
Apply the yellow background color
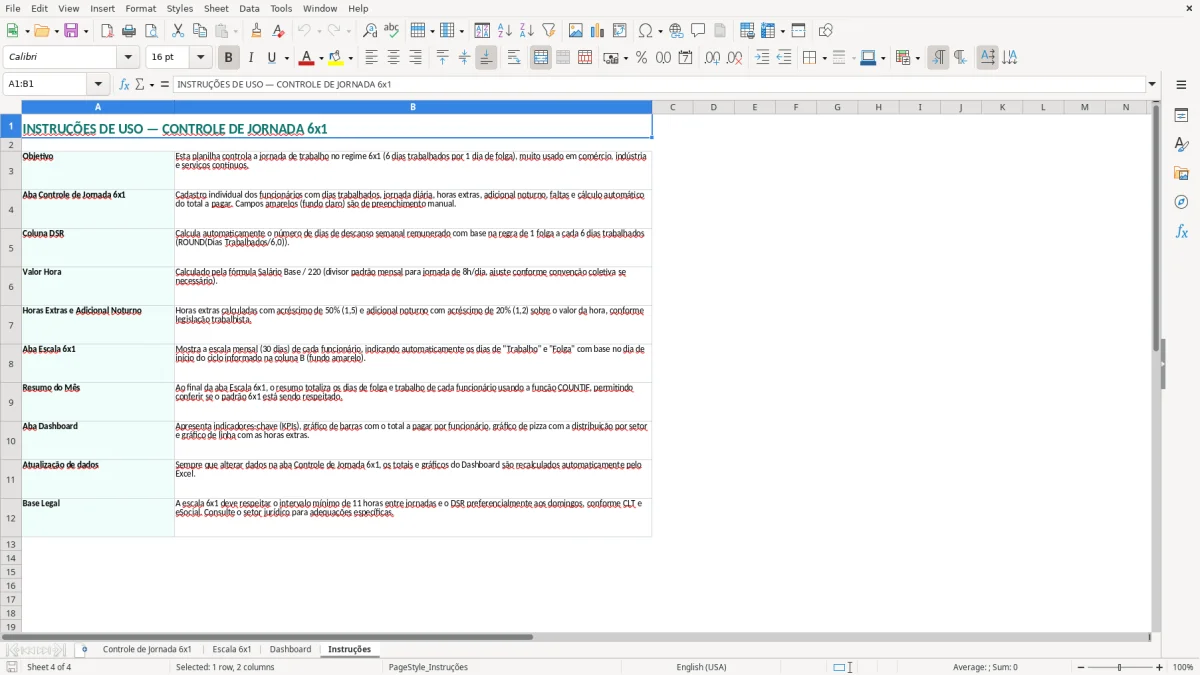(x=336, y=58)
